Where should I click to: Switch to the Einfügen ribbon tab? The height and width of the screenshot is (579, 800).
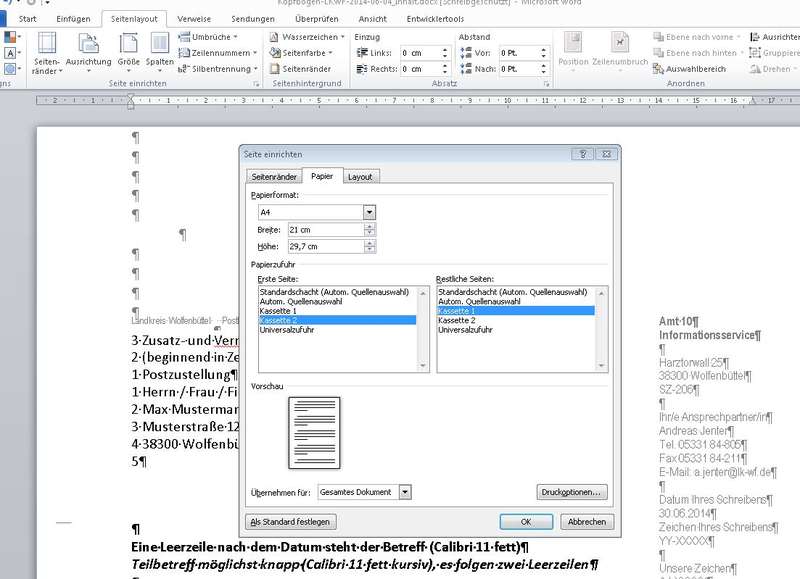[x=73, y=19]
